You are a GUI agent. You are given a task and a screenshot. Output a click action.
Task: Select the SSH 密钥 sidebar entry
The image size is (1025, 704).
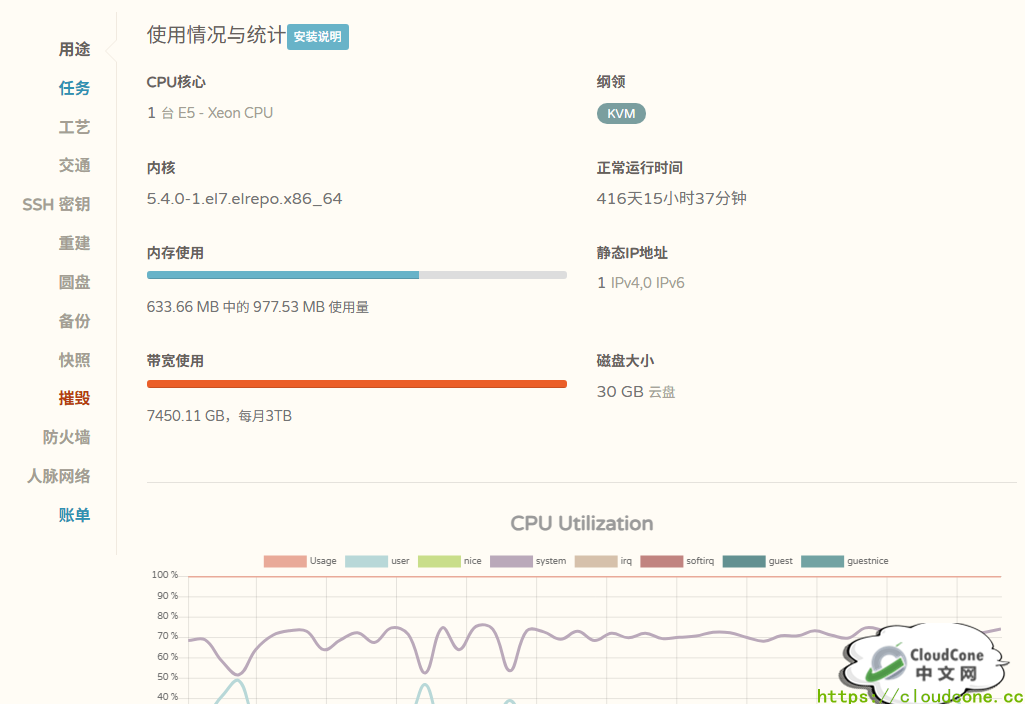click(55, 204)
